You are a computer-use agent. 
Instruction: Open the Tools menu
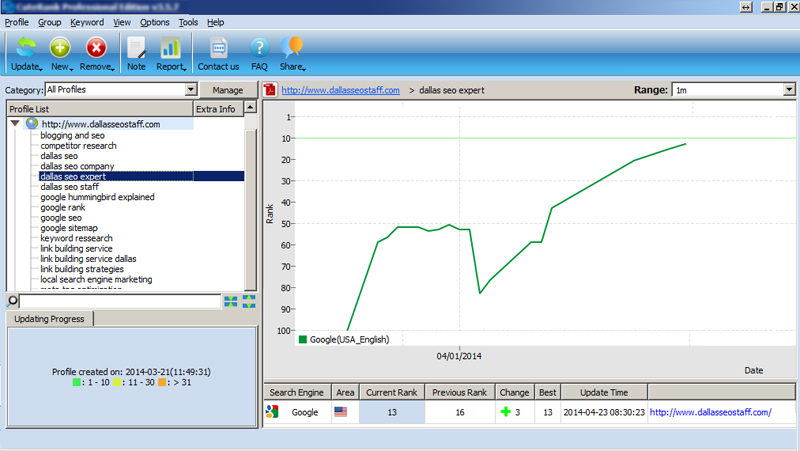pyautogui.click(x=188, y=22)
